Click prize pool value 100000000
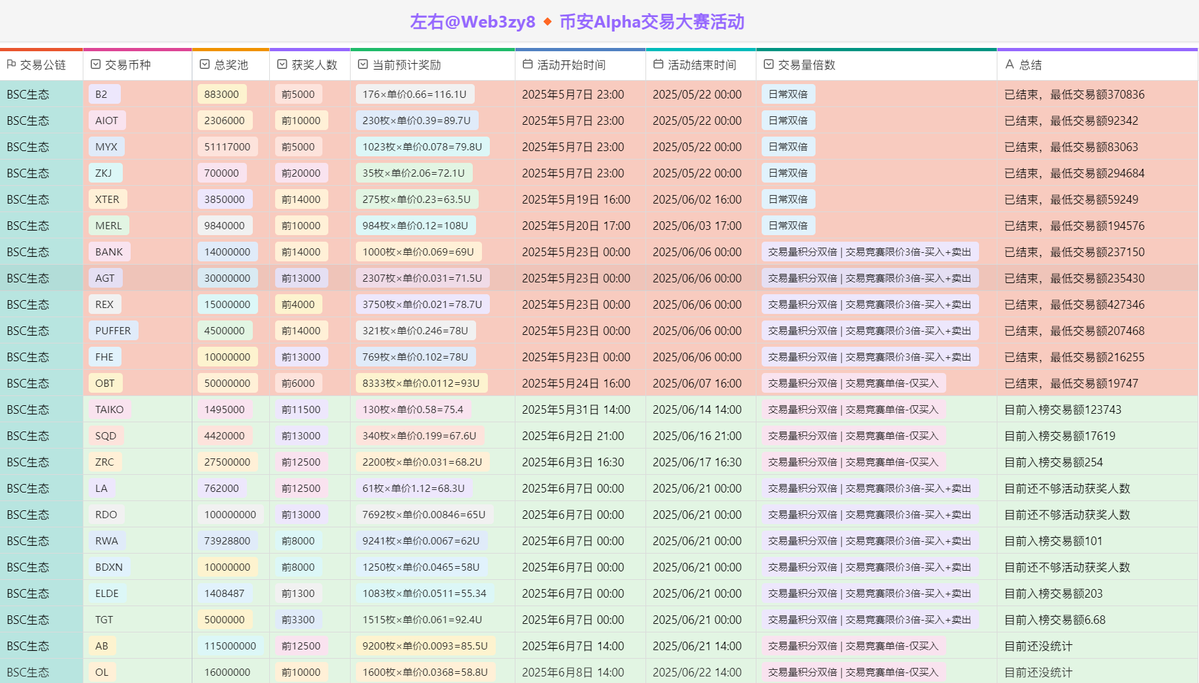This screenshot has width=1199, height=683. 230,515
